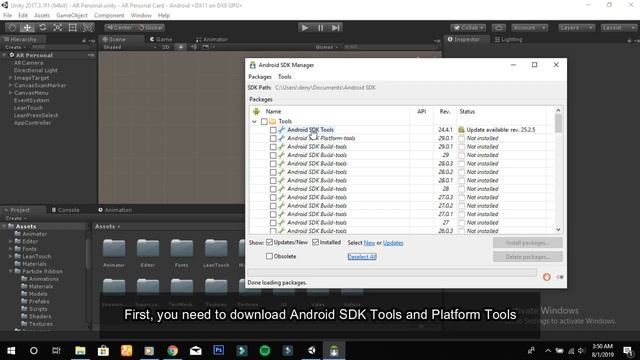640x360 pixels.
Task: Open the Collab dropdown
Action: click(x=469, y=28)
